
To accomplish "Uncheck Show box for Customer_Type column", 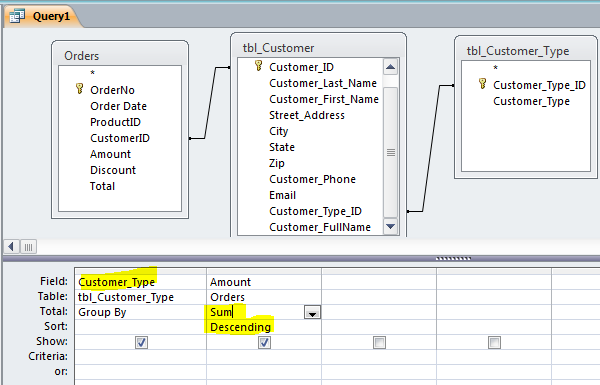I will coord(141,343).
